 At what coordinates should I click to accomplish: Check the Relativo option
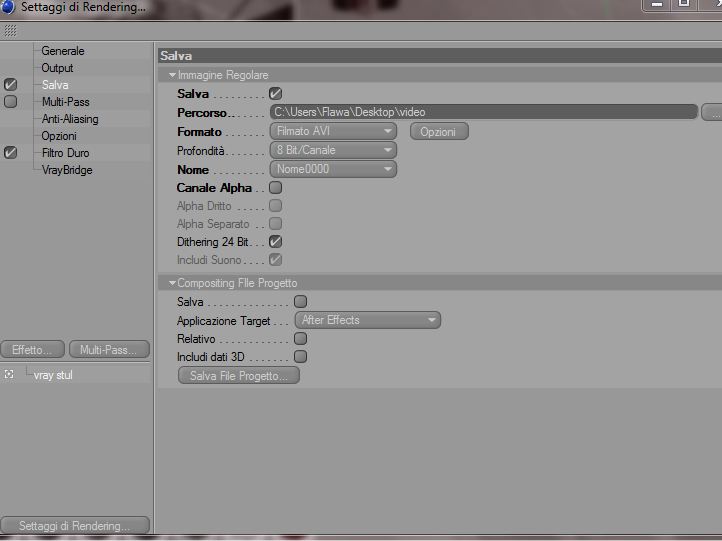tap(300, 338)
